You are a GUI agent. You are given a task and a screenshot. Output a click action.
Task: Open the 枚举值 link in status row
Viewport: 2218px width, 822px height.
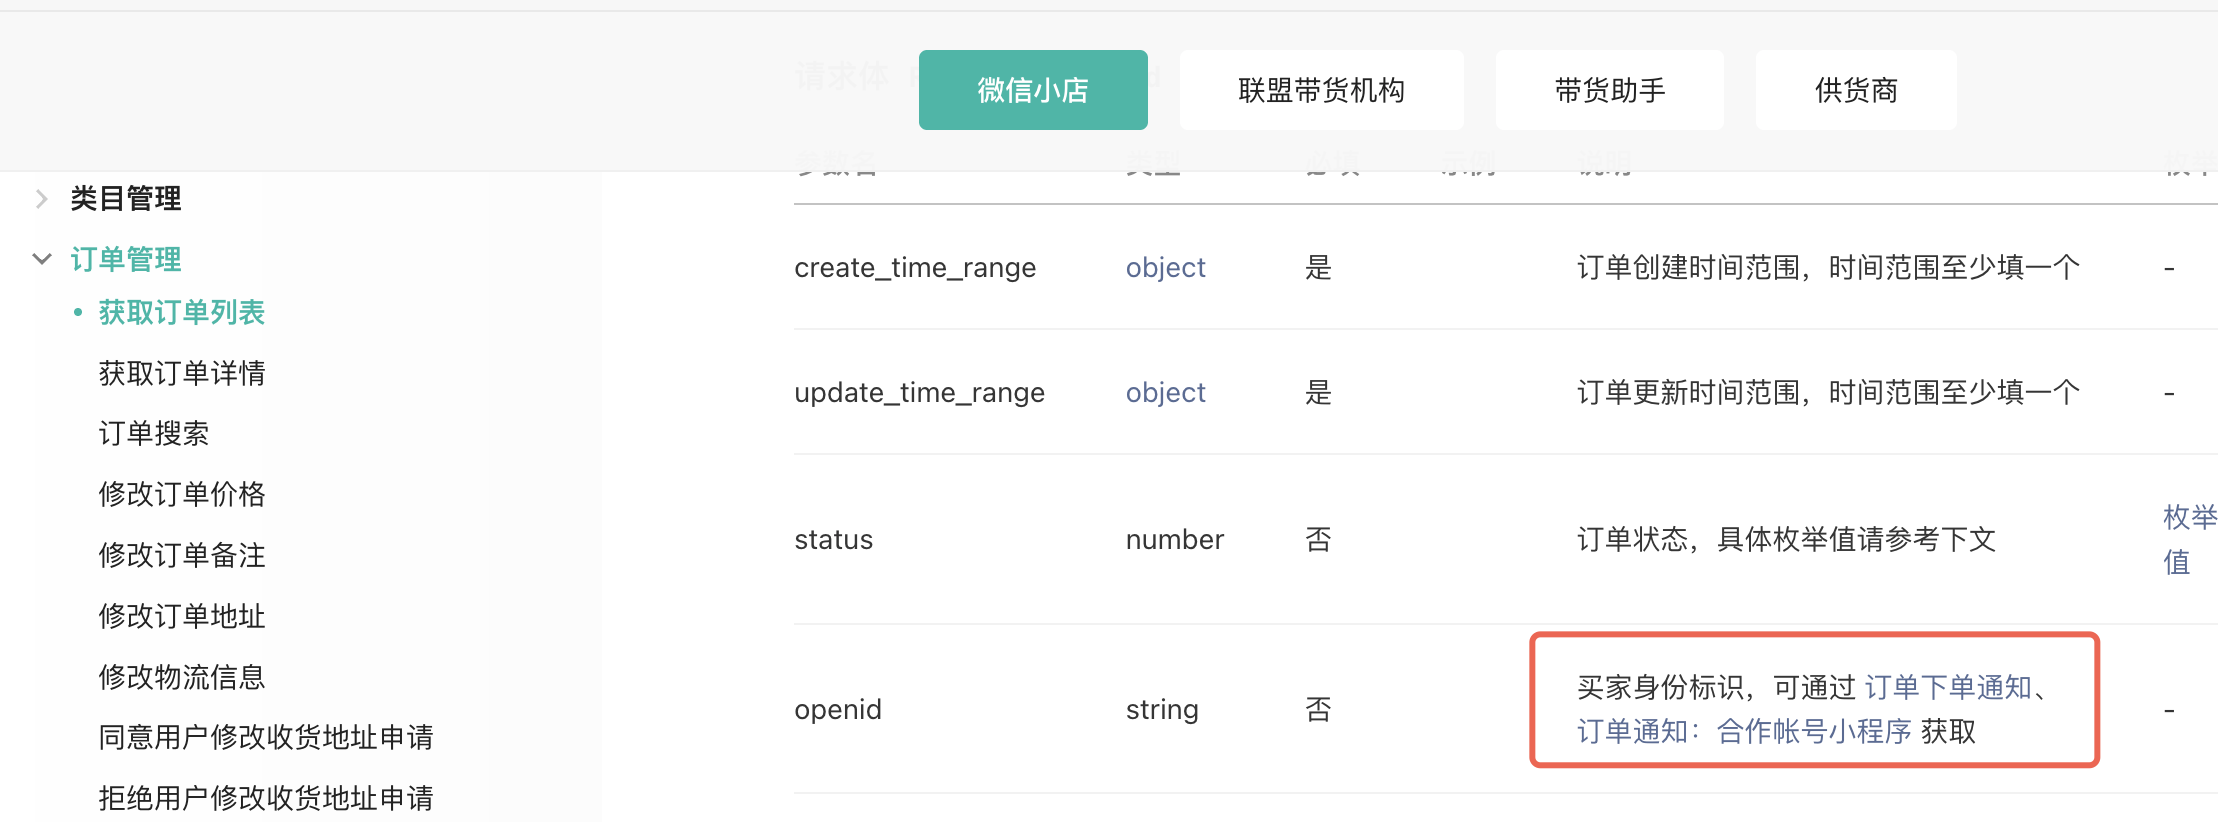pos(2189,540)
